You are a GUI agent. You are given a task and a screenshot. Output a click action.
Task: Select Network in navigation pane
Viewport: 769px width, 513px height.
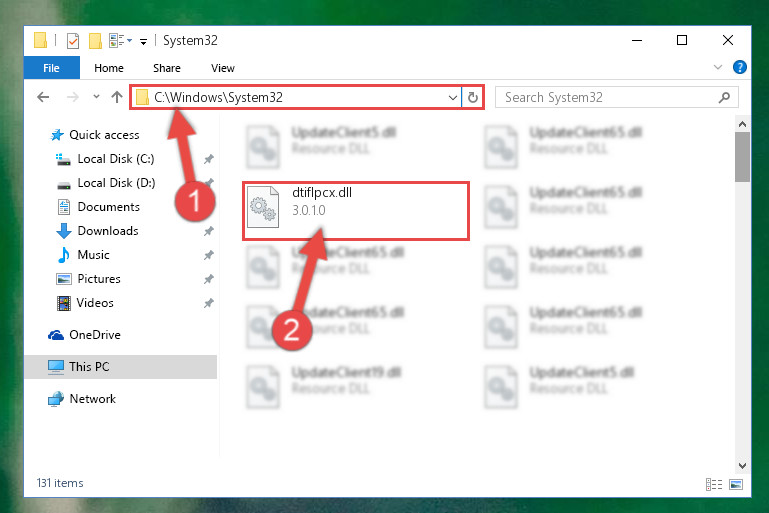pos(93,399)
